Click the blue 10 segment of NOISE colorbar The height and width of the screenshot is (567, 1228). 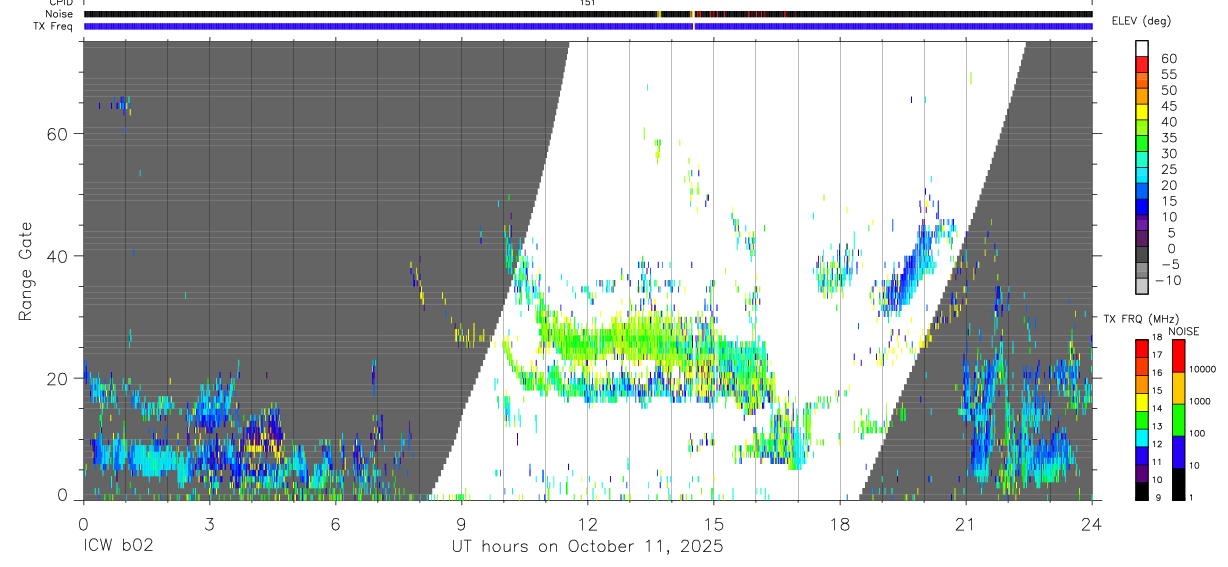[x=1177, y=450]
